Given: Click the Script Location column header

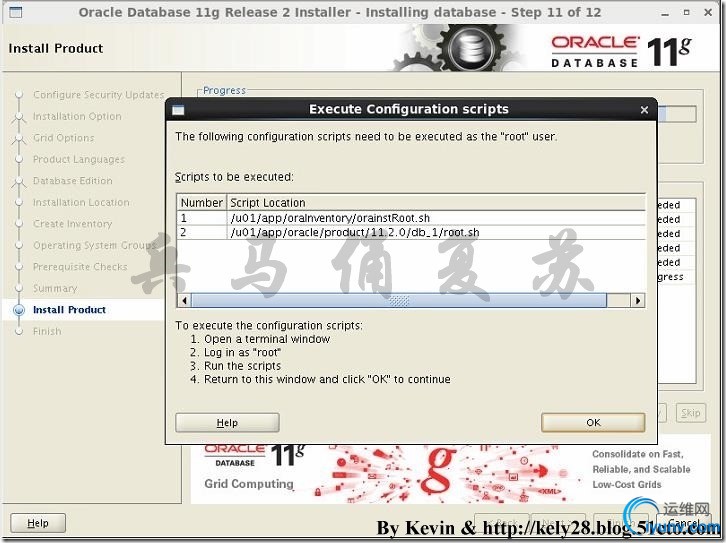Looking at the screenshot, I should 436,203.
